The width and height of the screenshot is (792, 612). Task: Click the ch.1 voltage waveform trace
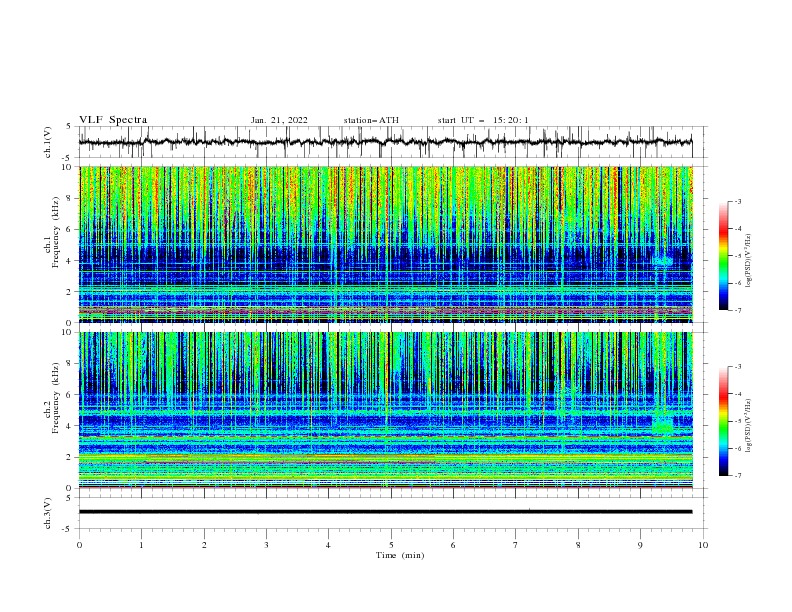click(x=385, y=142)
